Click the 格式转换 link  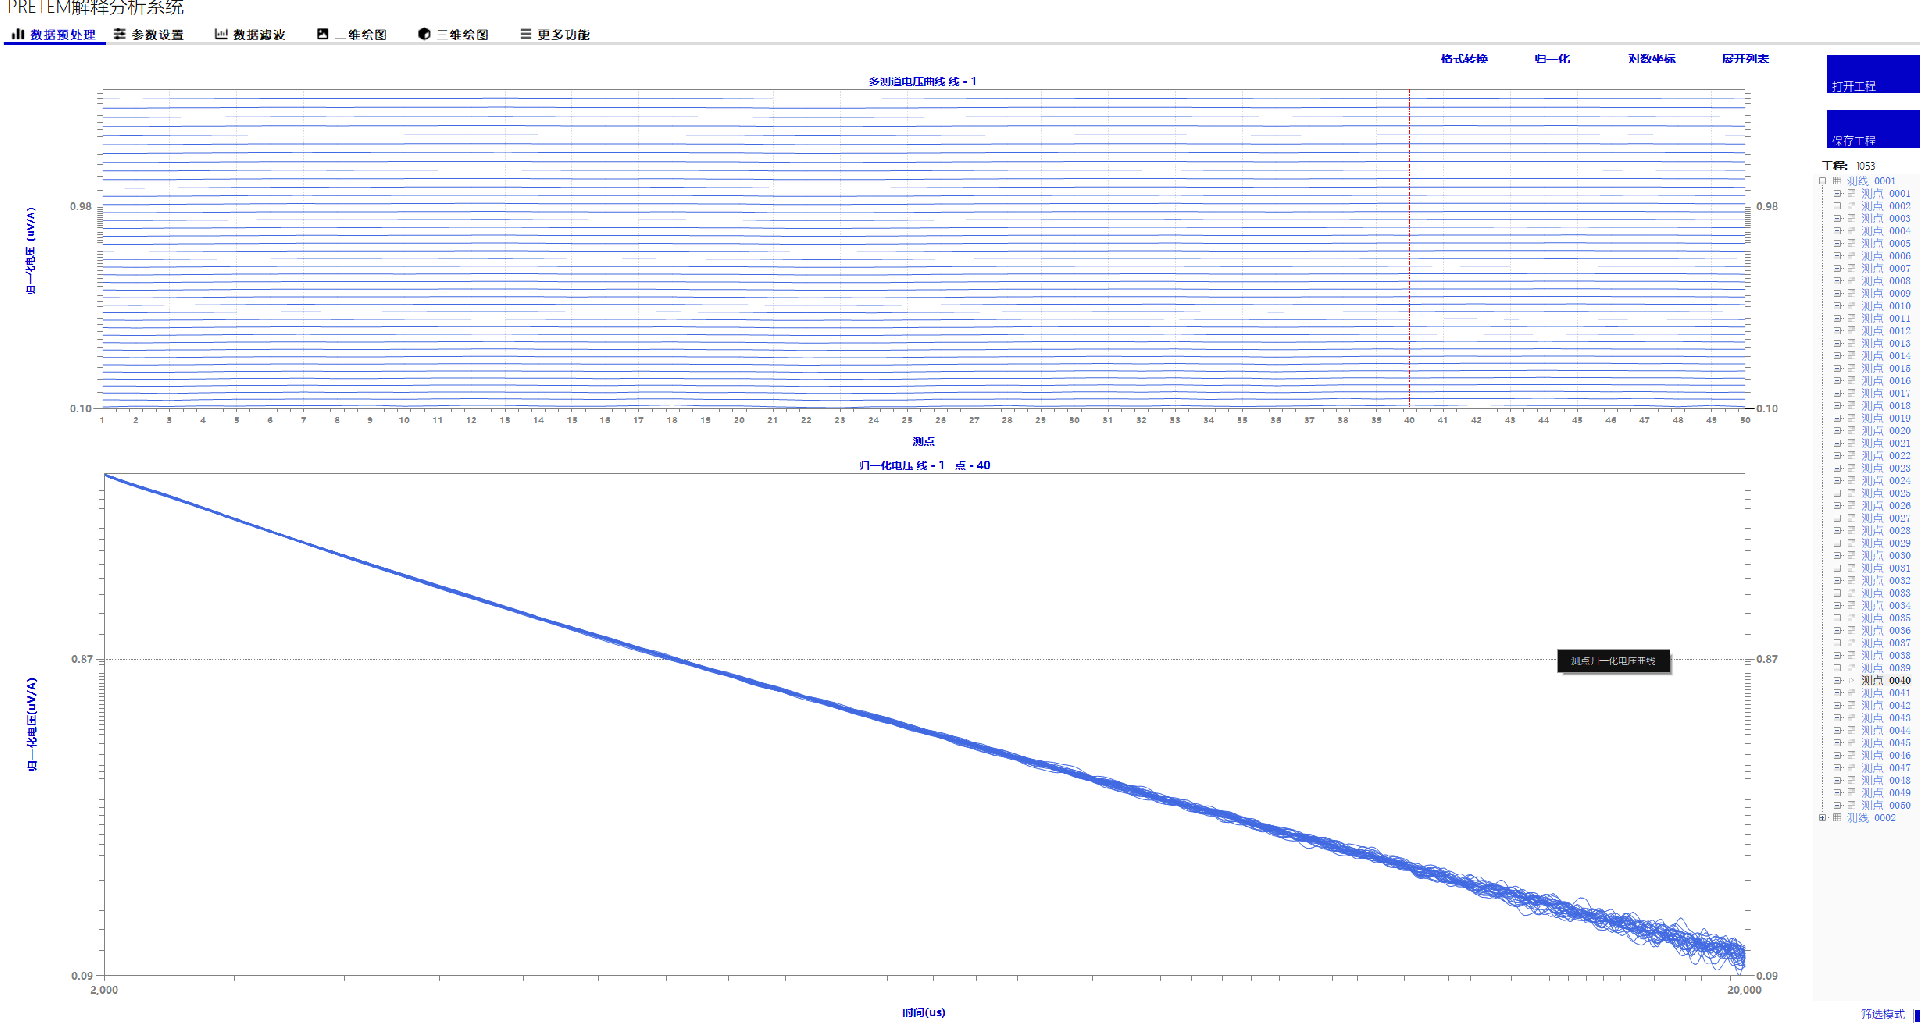[1464, 59]
